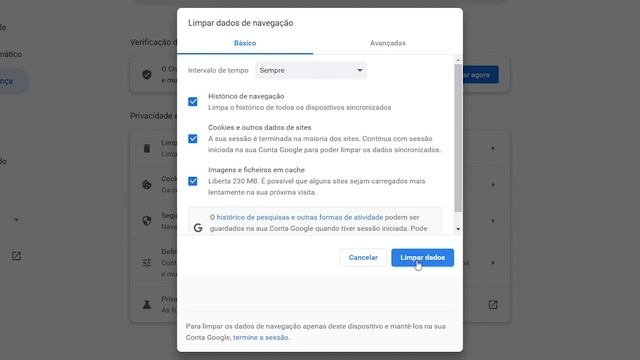Image resolution: width=640 pixels, height=360 pixels.
Task: Uncheck Imagens e ficheiros em cache
Action: (x=193, y=181)
